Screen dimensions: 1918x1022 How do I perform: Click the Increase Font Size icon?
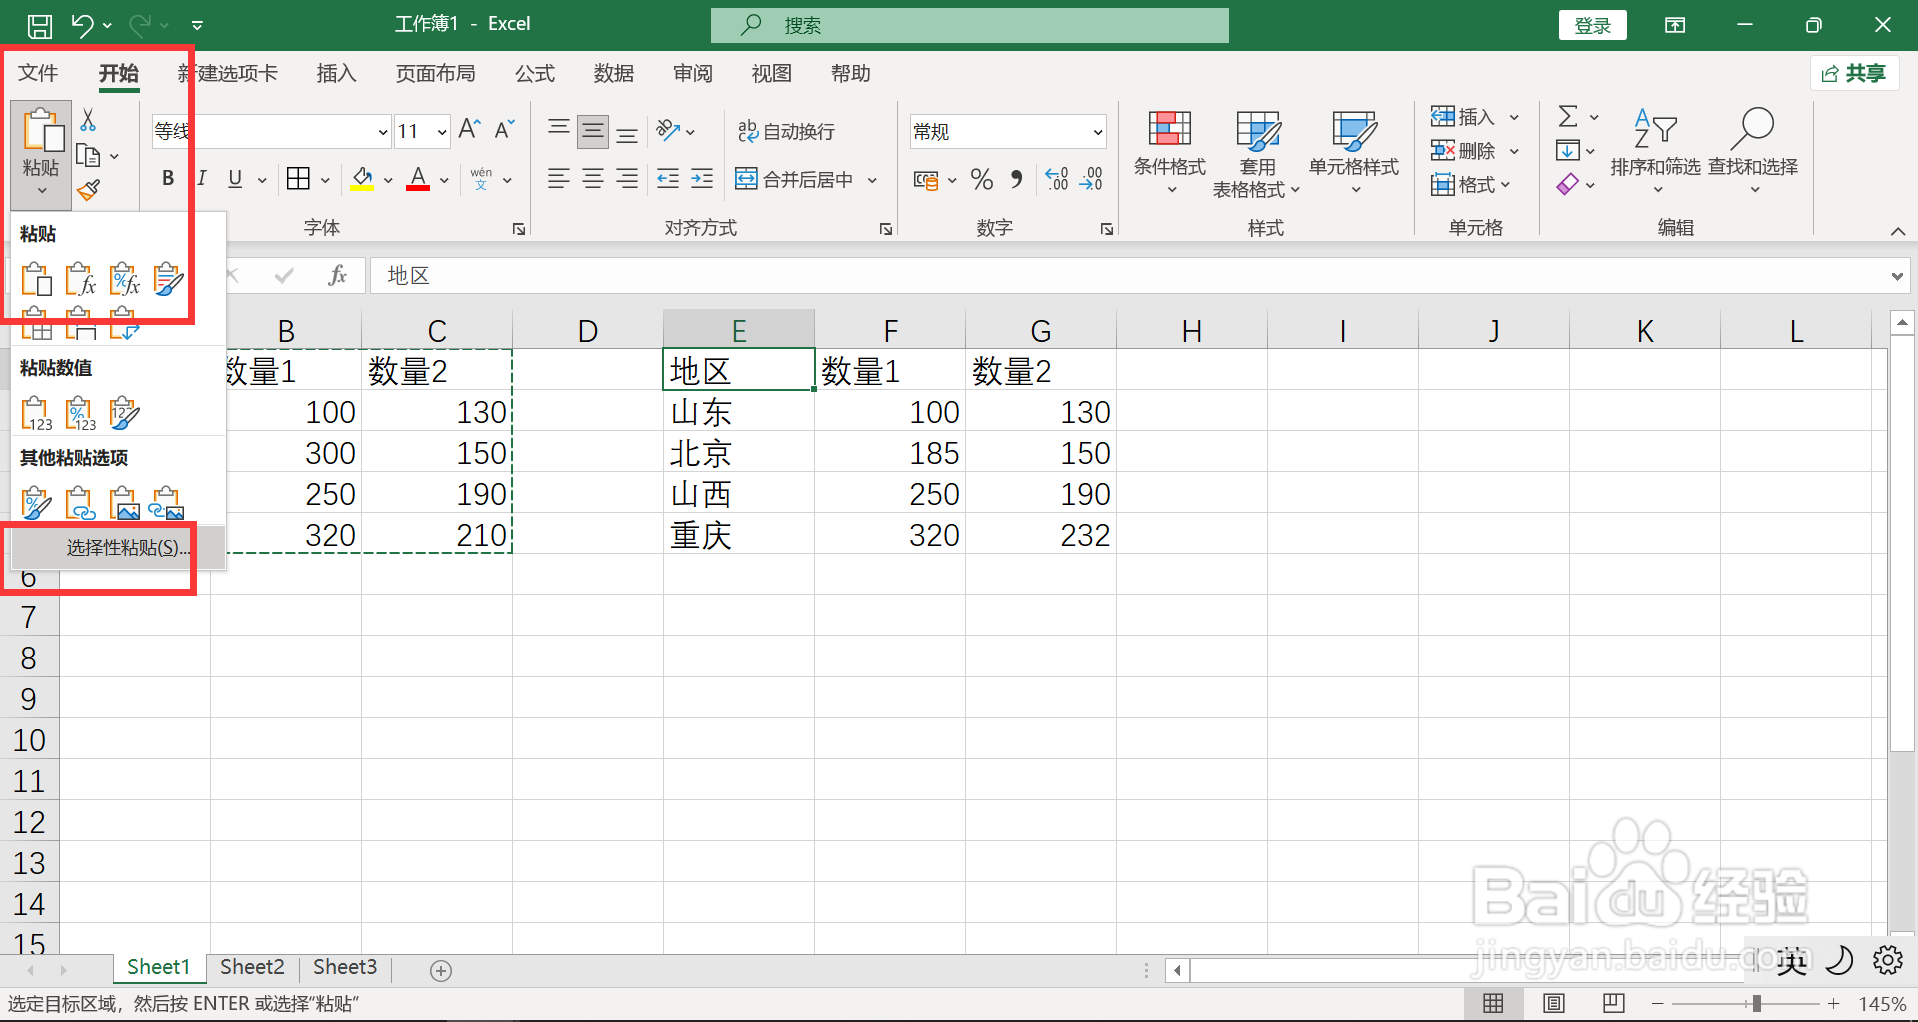[x=469, y=129]
